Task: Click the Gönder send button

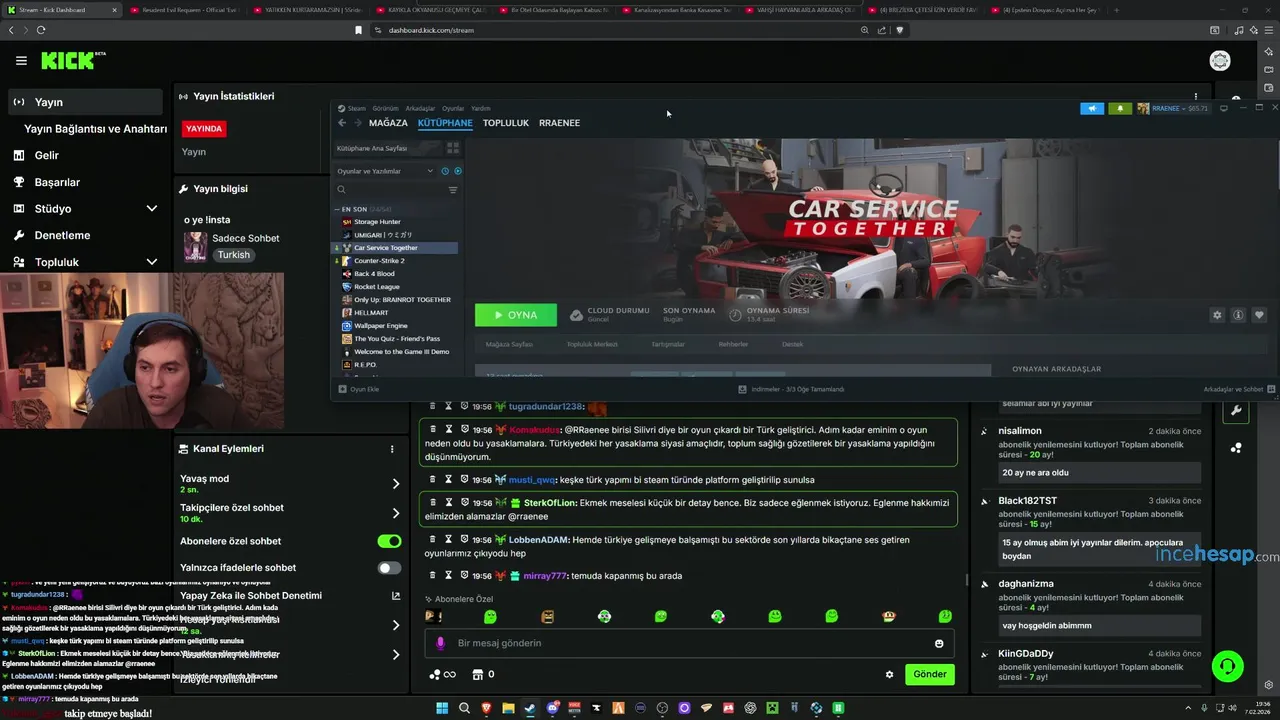Action: (x=930, y=674)
